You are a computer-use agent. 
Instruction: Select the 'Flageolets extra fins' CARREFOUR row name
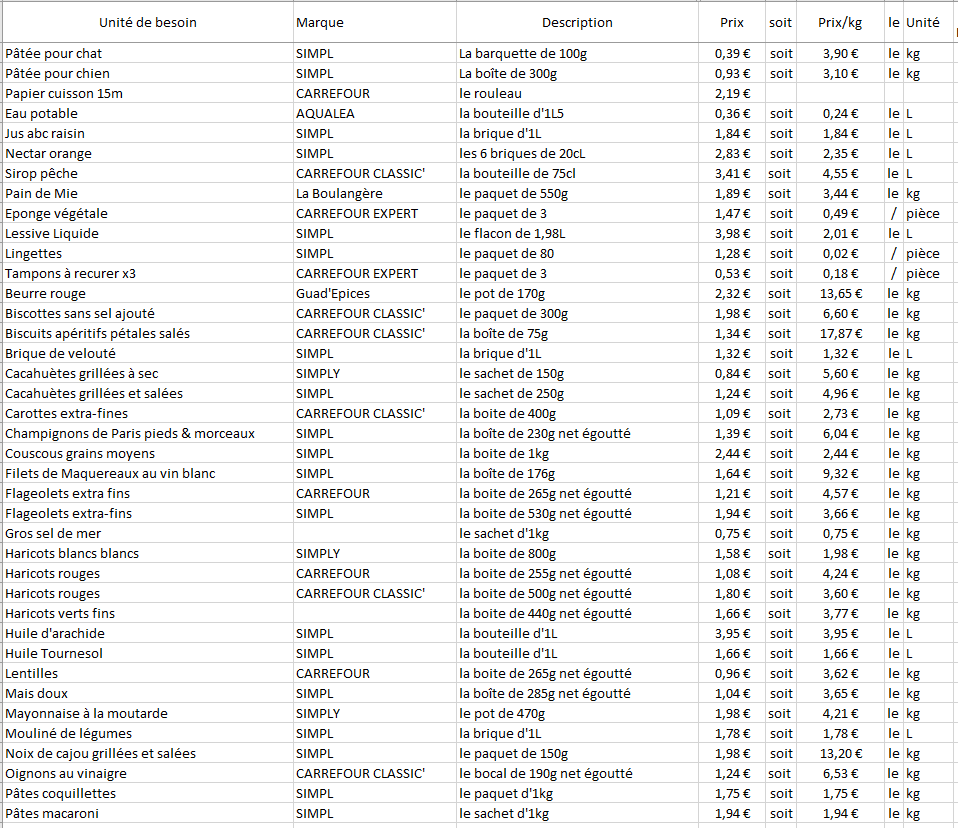[148, 494]
